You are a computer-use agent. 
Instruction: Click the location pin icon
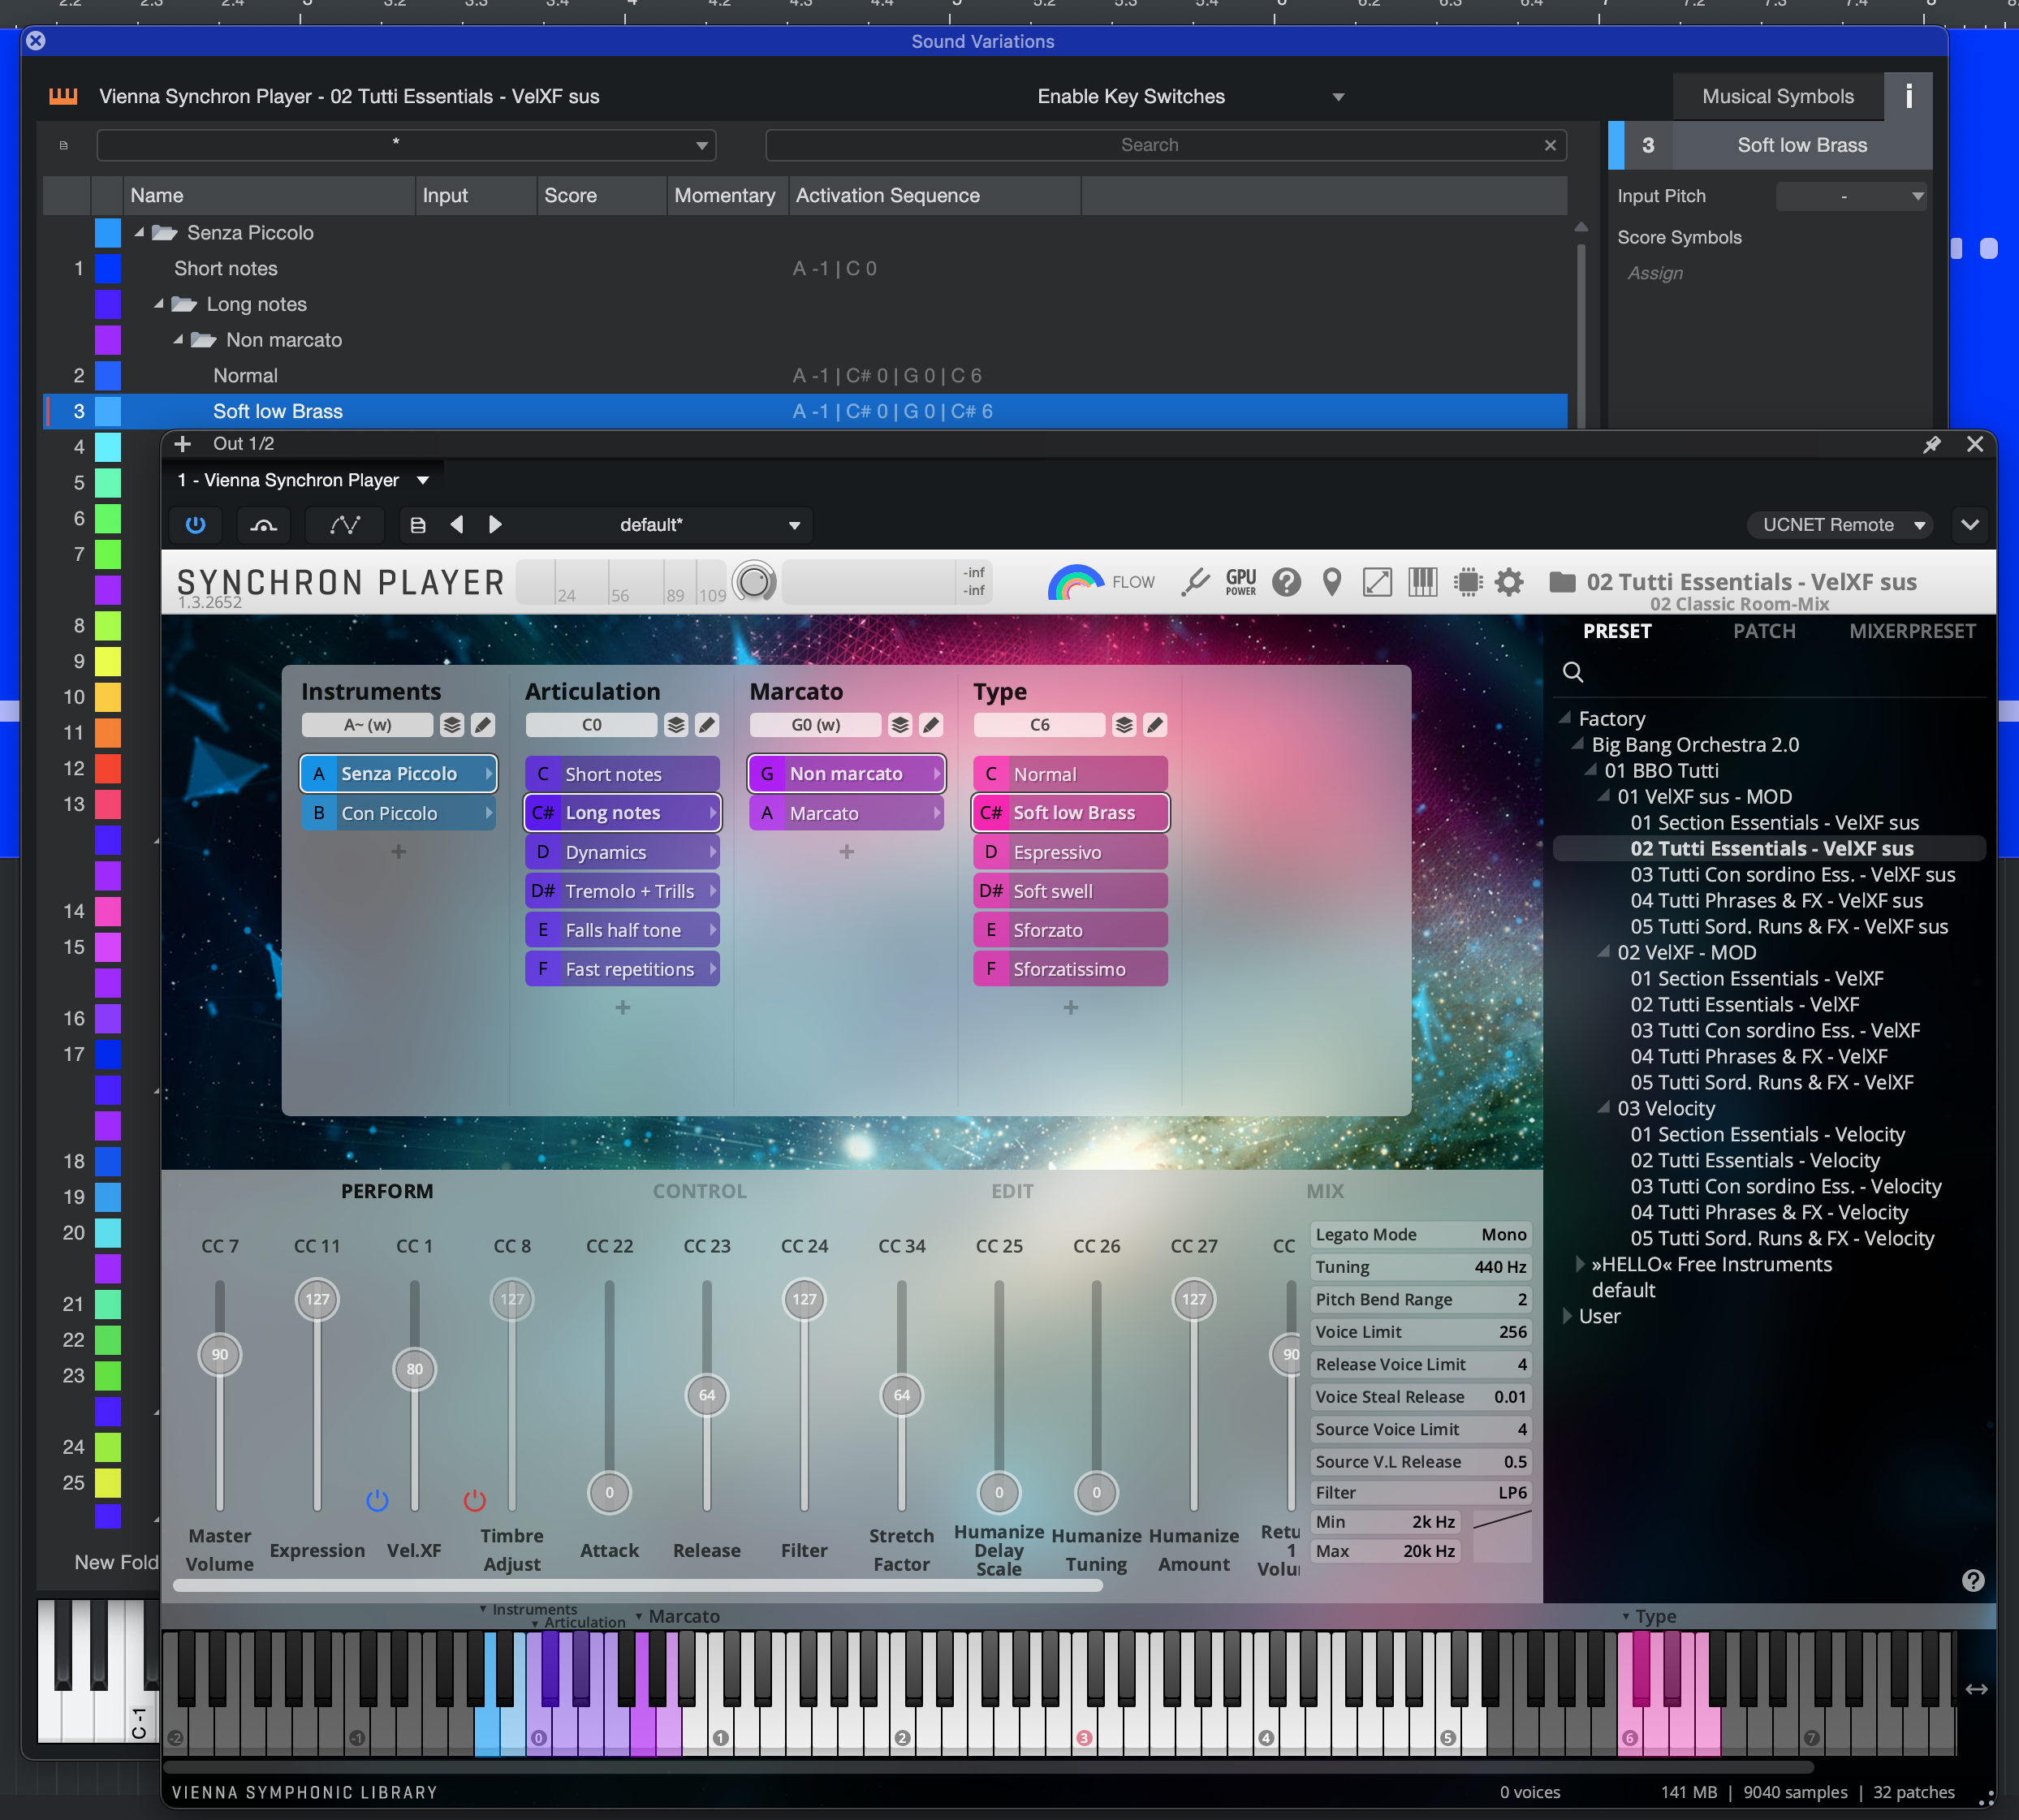pos(1332,582)
